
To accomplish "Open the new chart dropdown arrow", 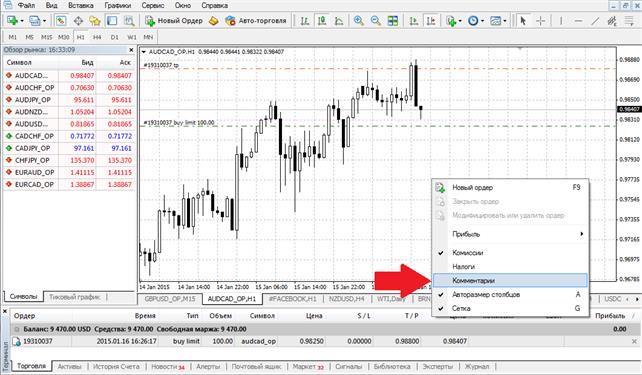I will coord(22,20).
